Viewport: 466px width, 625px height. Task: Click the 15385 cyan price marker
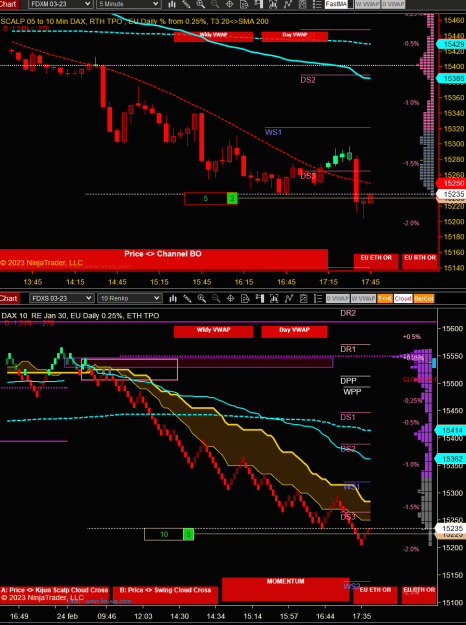452,79
